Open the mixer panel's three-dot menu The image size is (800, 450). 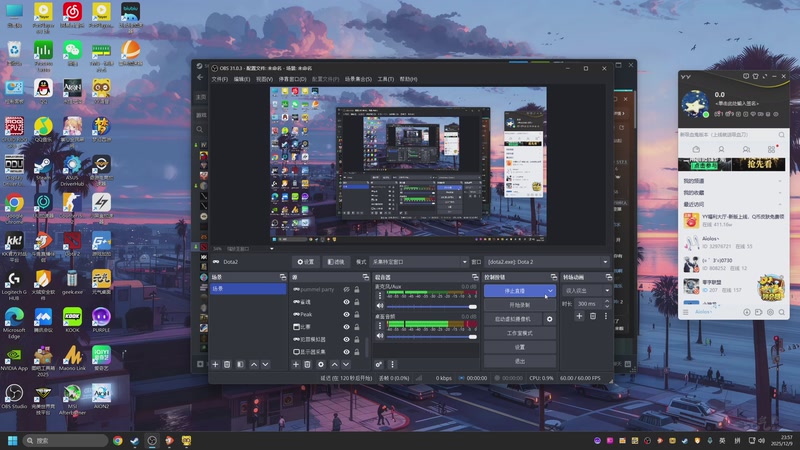(x=392, y=364)
